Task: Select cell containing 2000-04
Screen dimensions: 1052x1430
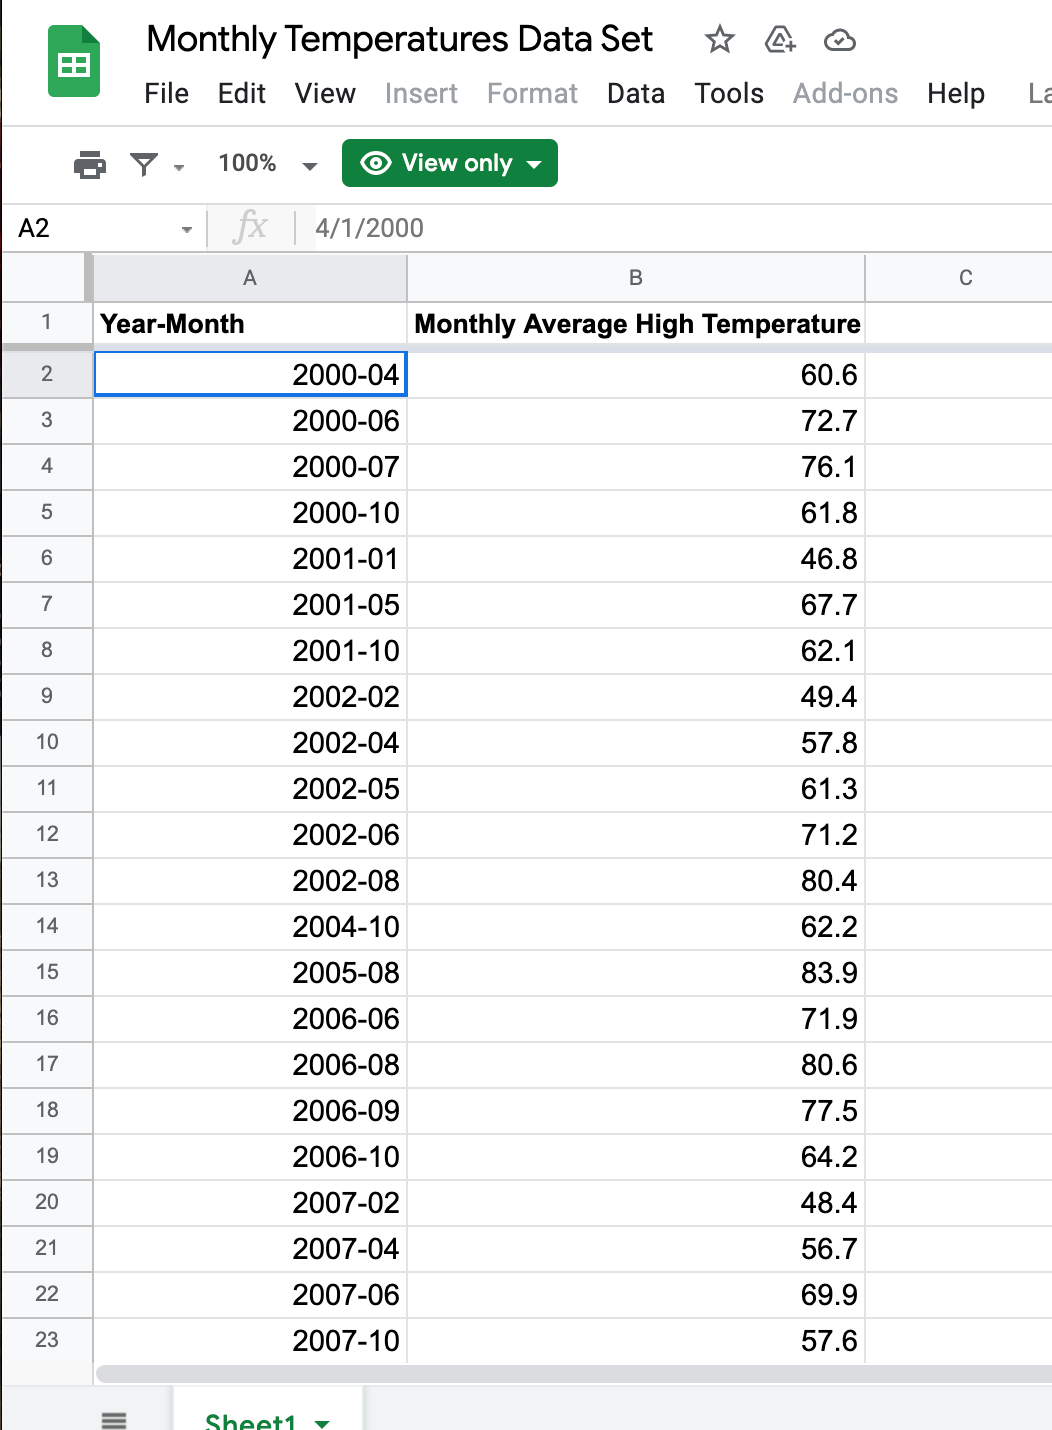Action: coord(250,374)
